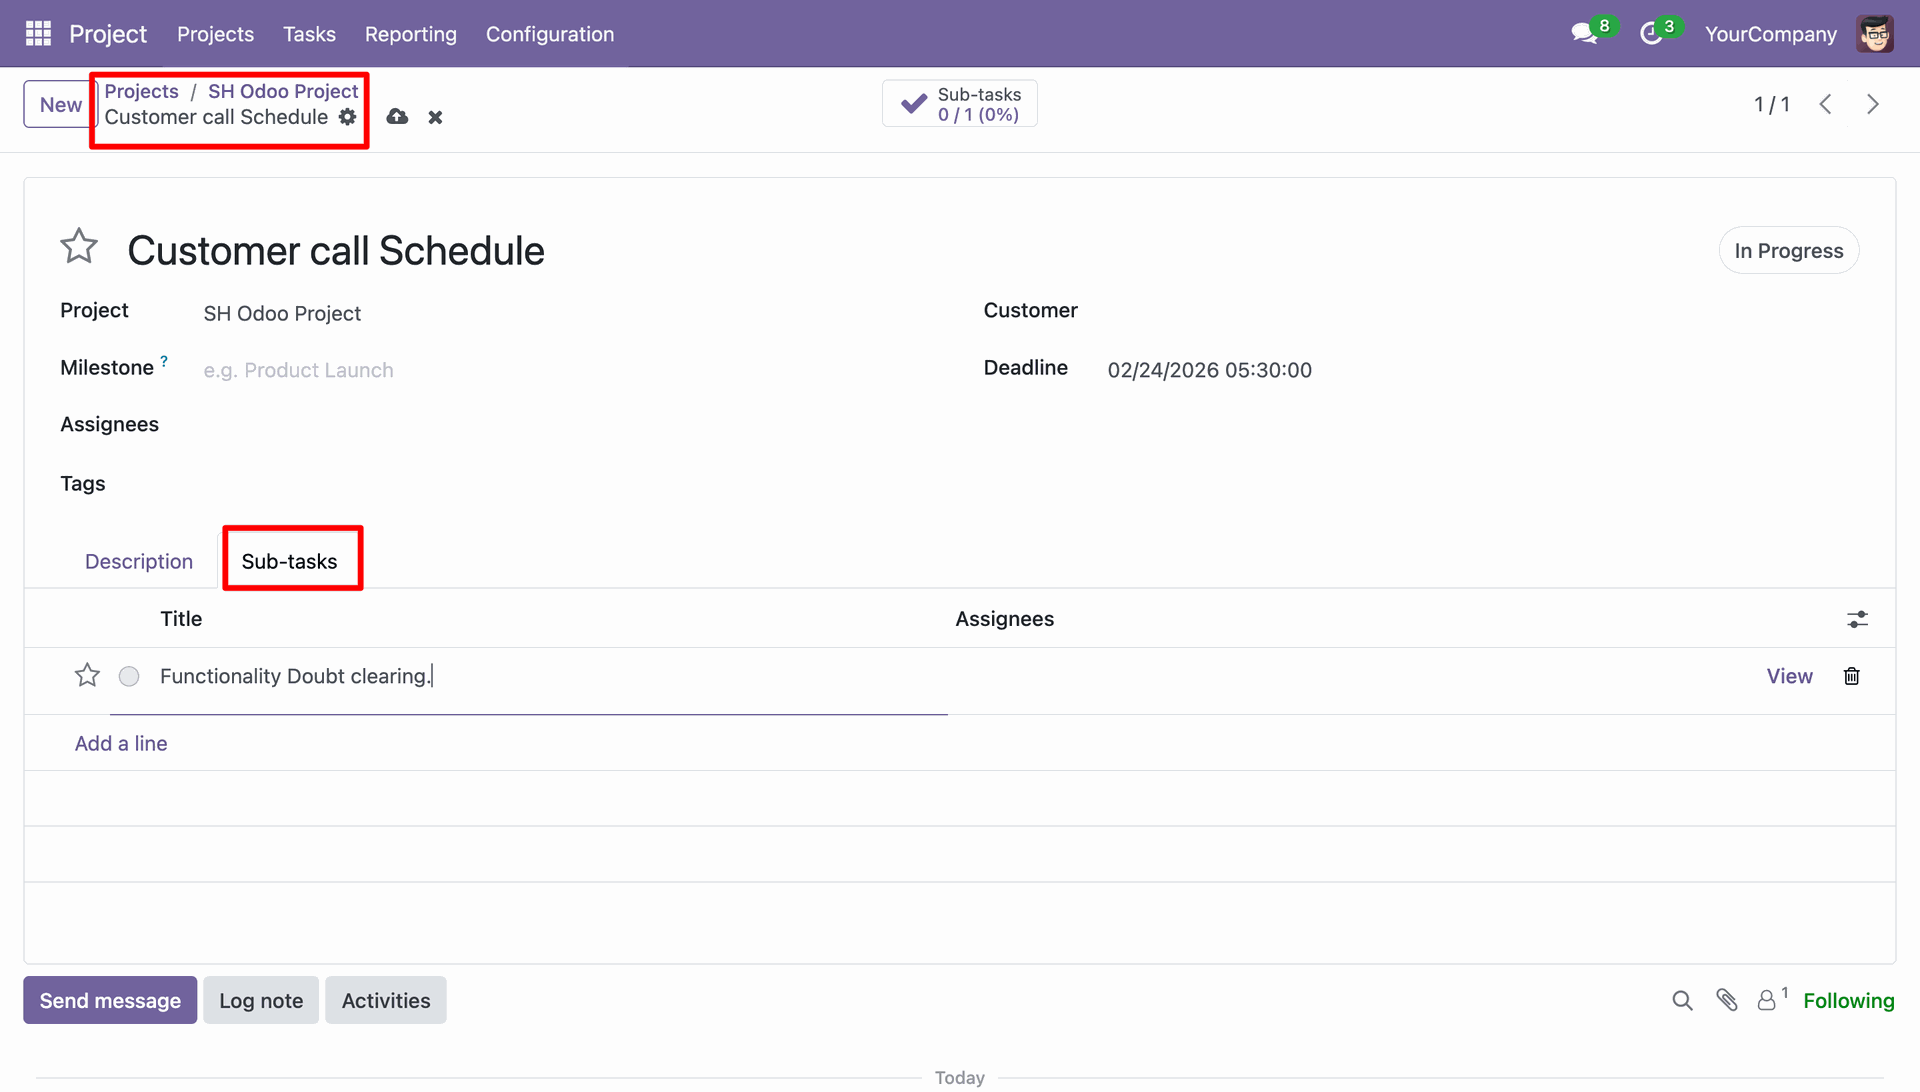
Task: Open the activities clock icon
Action: coord(1651,34)
